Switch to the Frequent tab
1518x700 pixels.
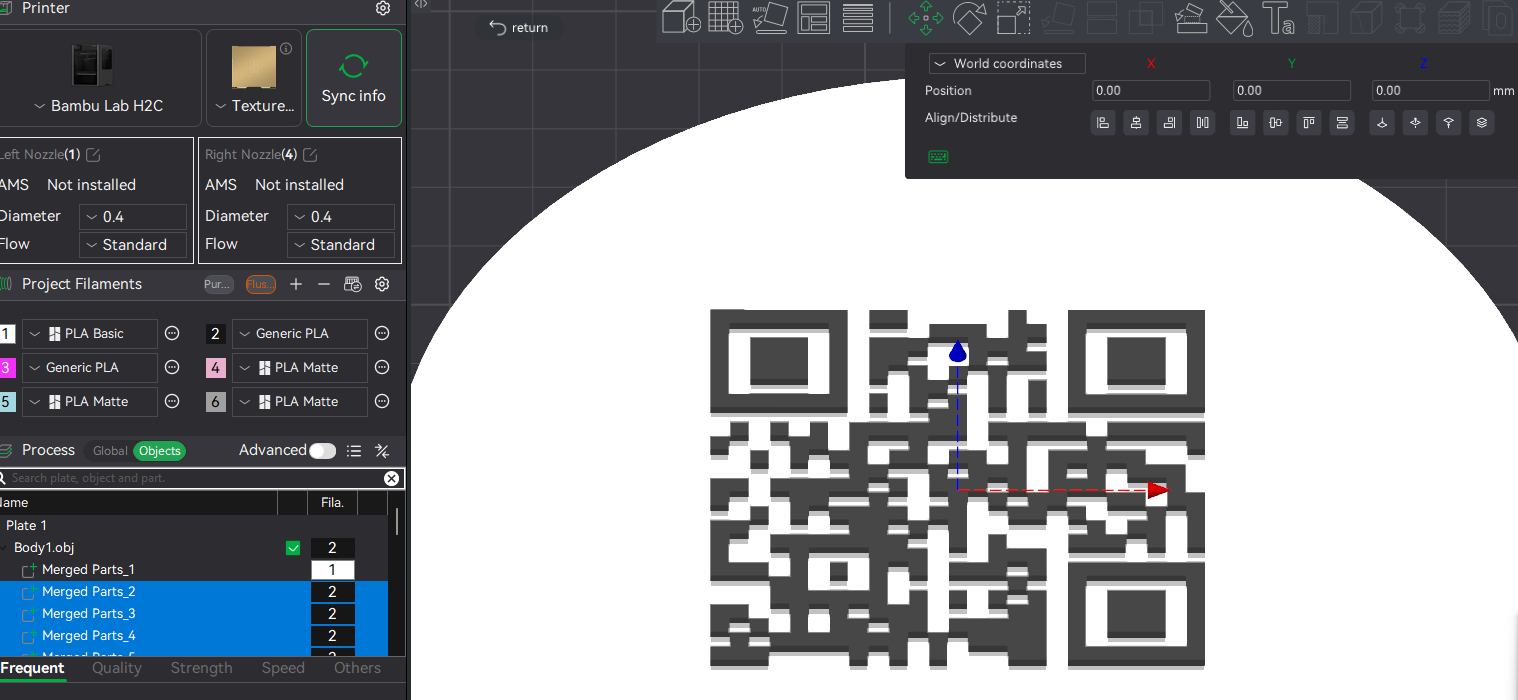coord(32,668)
